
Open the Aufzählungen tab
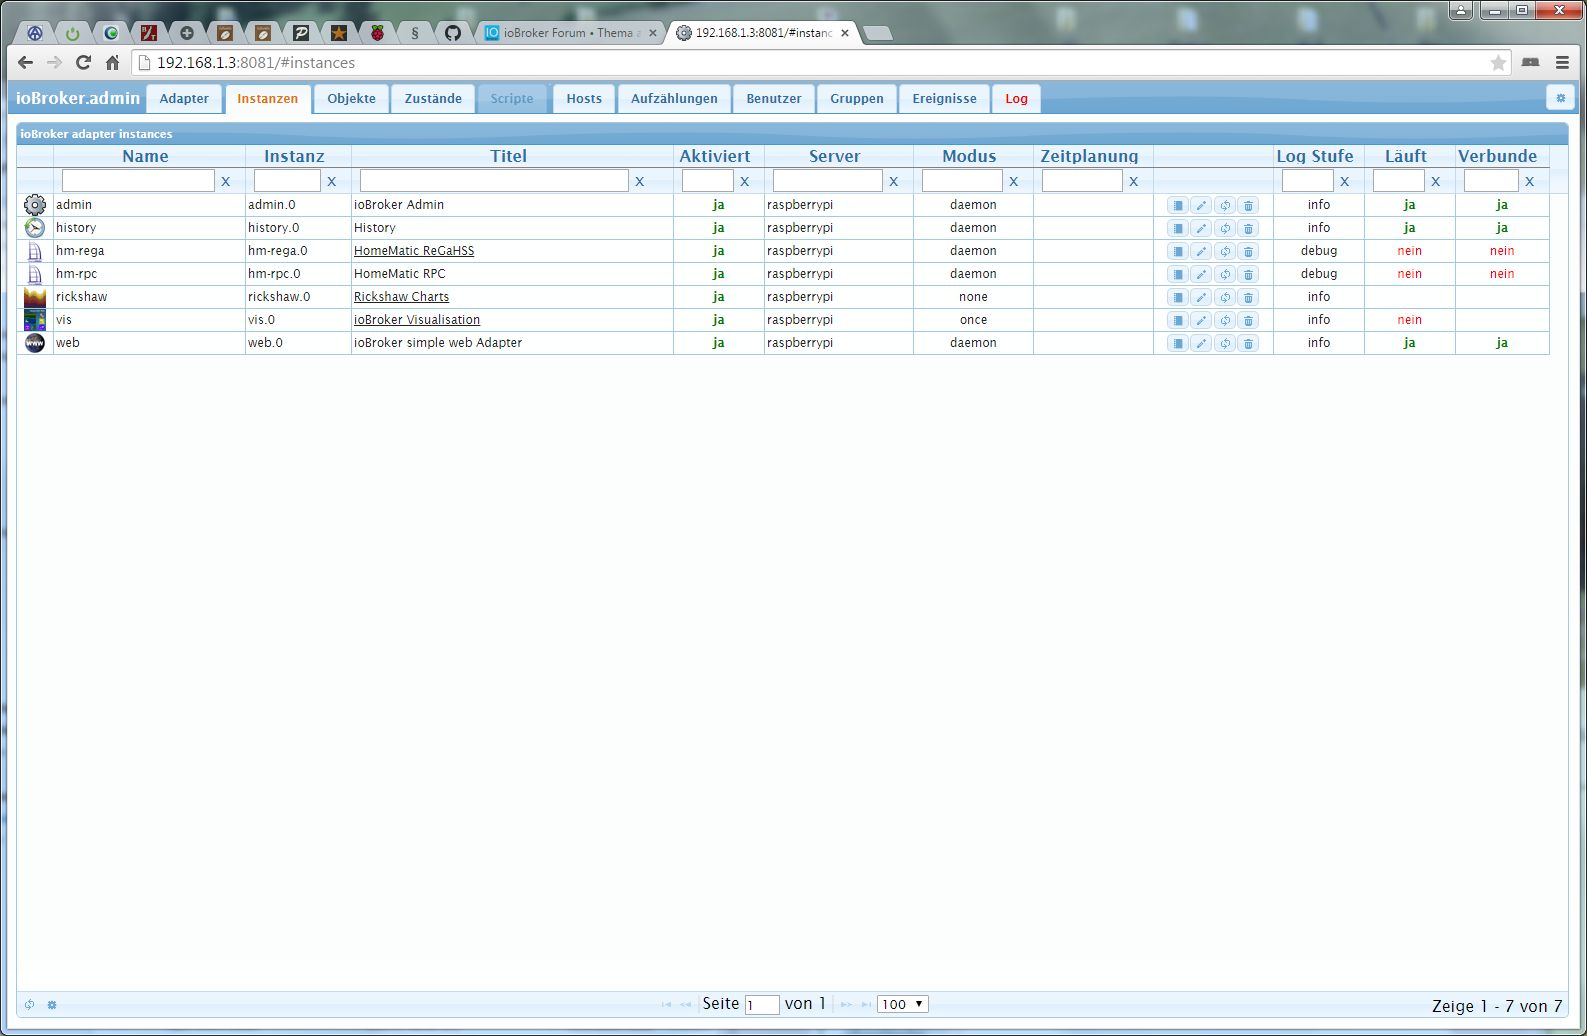[674, 98]
